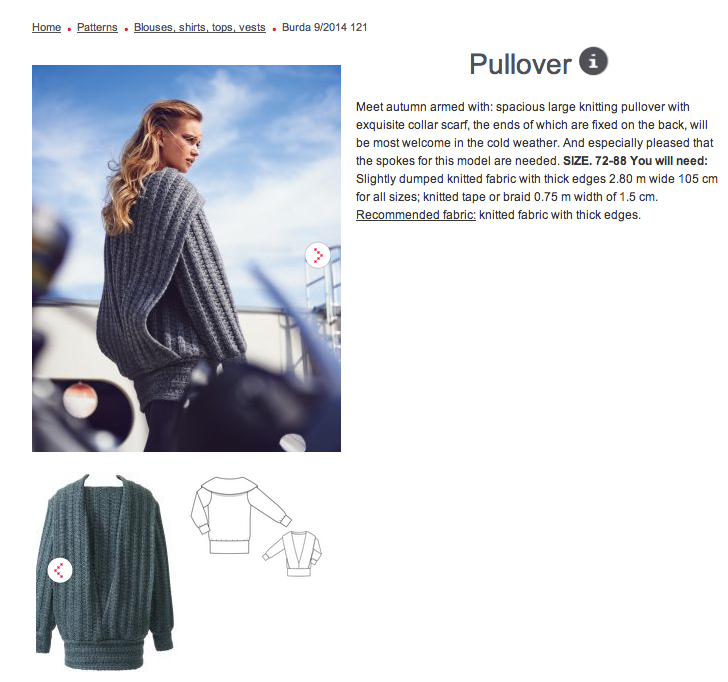Image resolution: width=728 pixels, height=682 pixels.
Task: Click the Pullover heading text
Action: pyautogui.click(x=520, y=64)
